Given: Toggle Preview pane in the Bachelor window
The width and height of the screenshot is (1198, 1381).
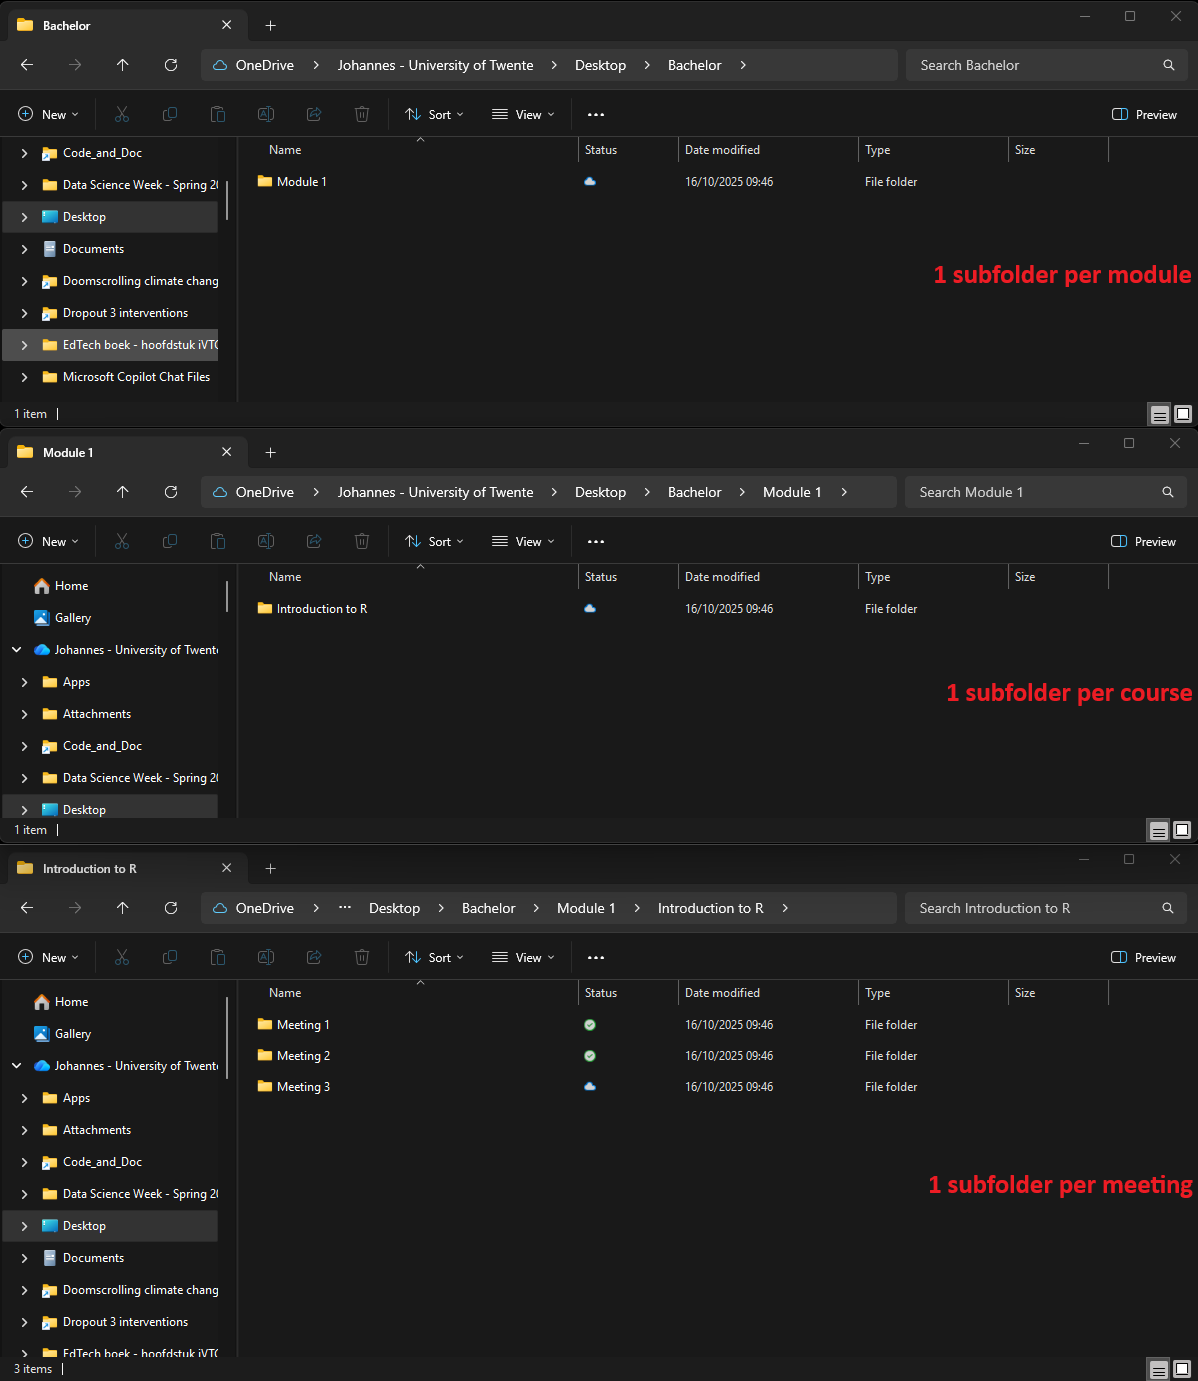Looking at the screenshot, I should 1145,115.
